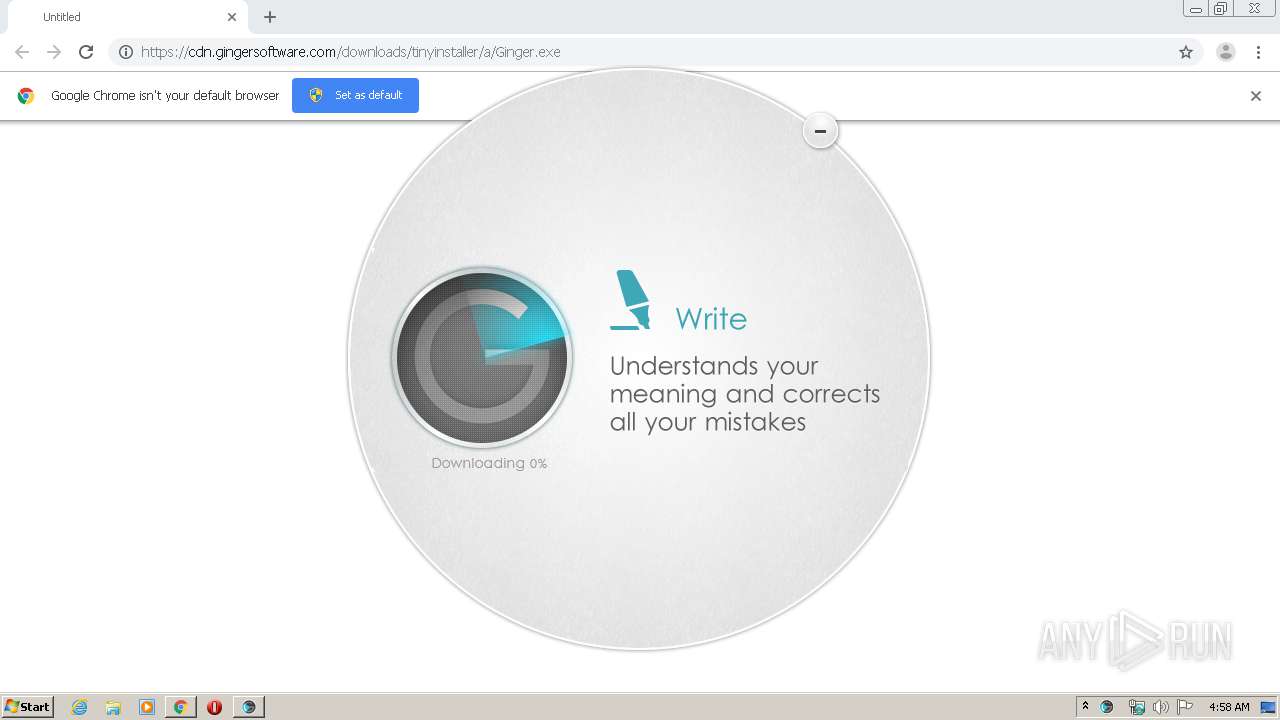The image size is (1280, 720).
Task: Open the Chrome profile avatar
Action: point(1226,52)
